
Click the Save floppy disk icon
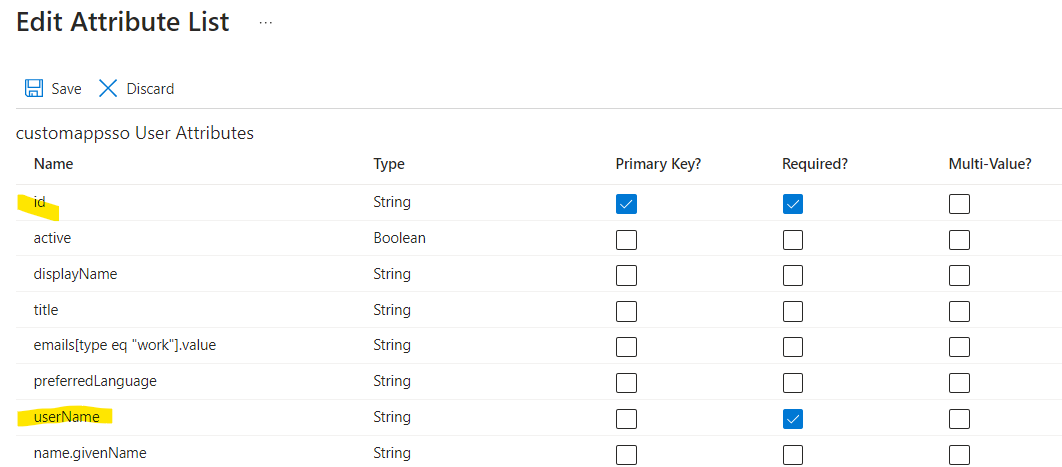(x=34, y=89)
